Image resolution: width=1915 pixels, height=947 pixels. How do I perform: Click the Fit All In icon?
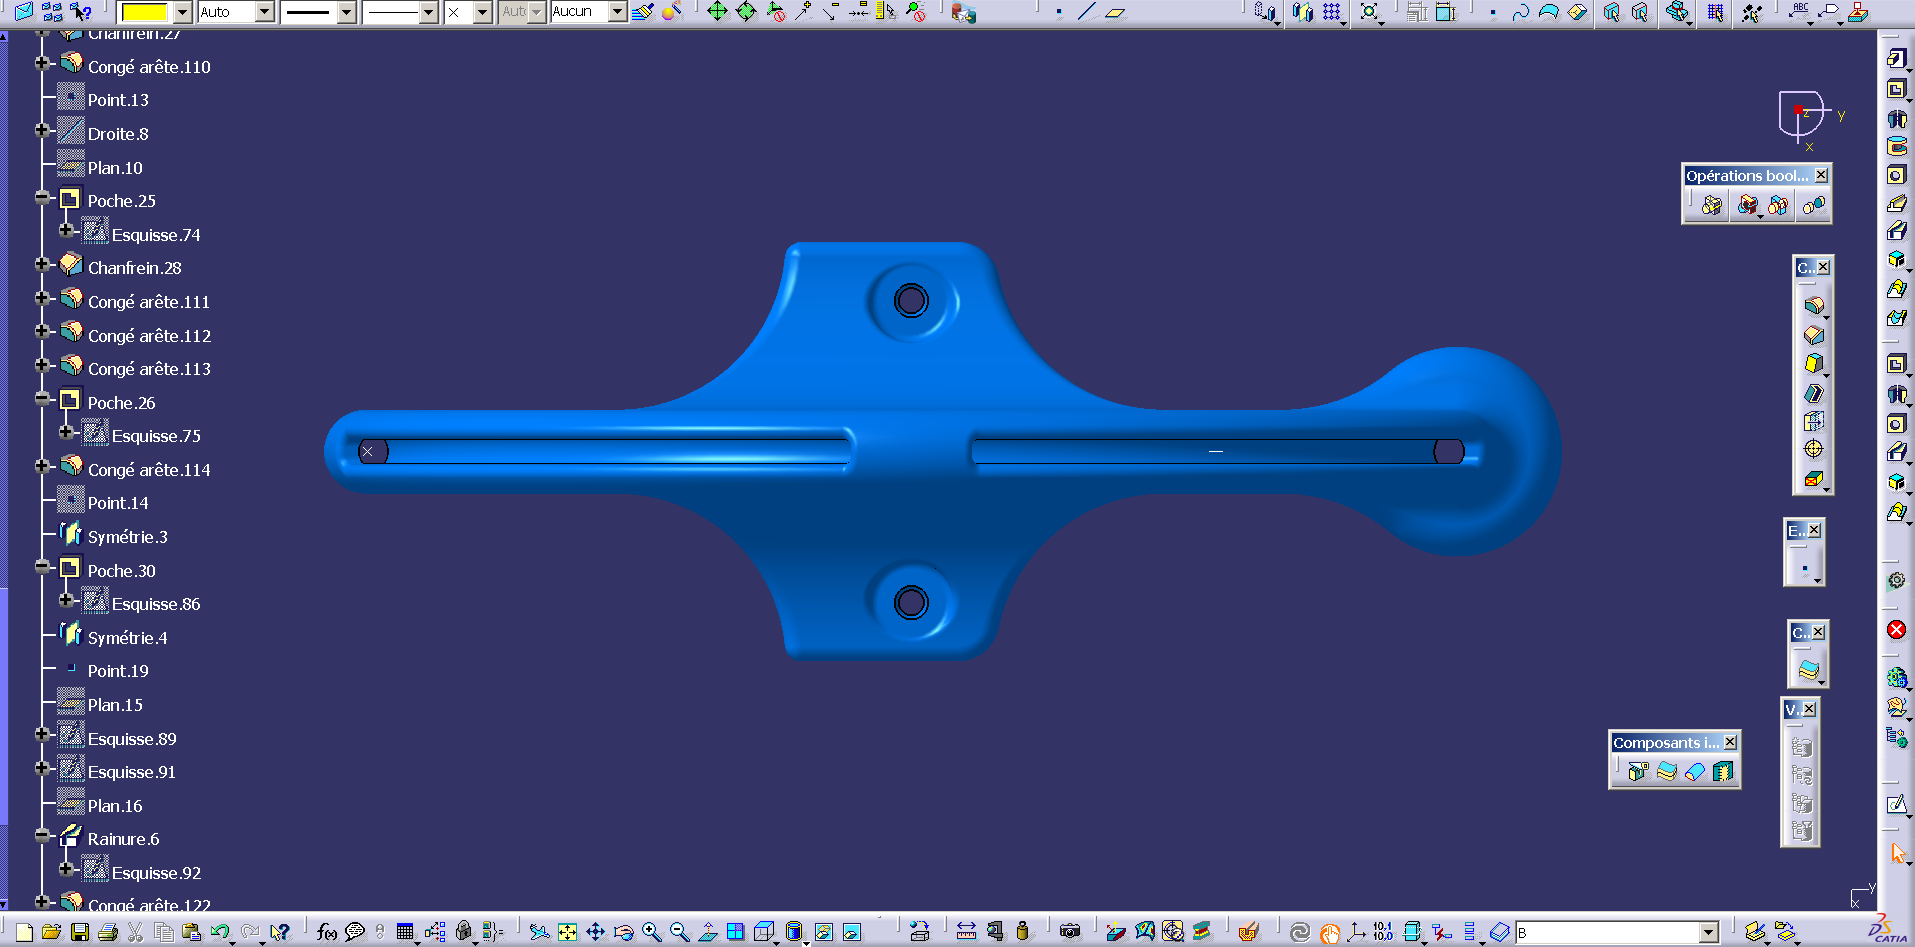coord(567,932)
